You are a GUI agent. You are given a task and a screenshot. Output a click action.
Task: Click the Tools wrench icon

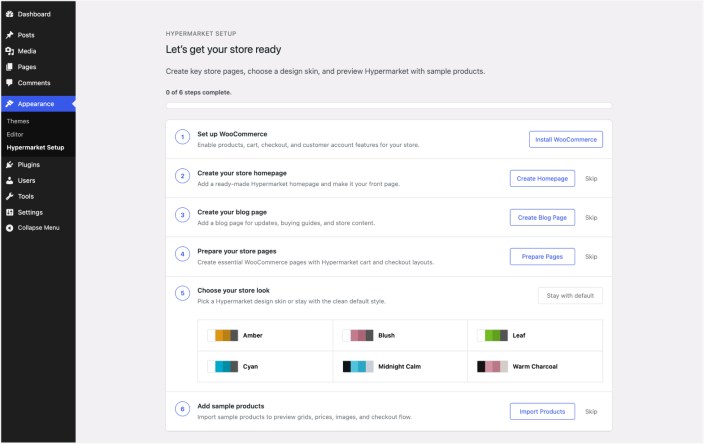9,197
